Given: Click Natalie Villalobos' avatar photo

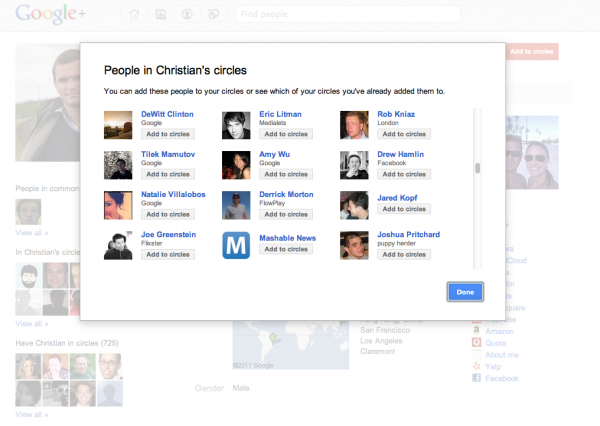Looking at the screenshot, I should (x=118, y=206).
